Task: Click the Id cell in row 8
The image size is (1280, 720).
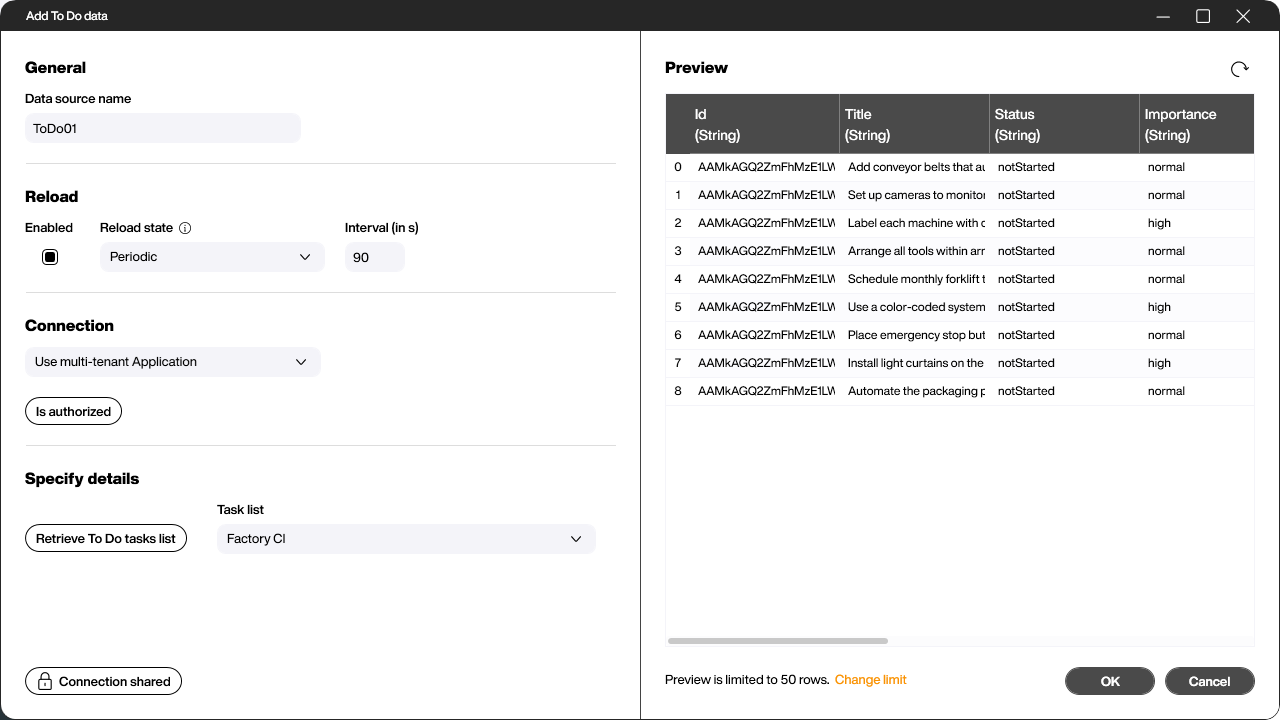Action: [765, 391]
